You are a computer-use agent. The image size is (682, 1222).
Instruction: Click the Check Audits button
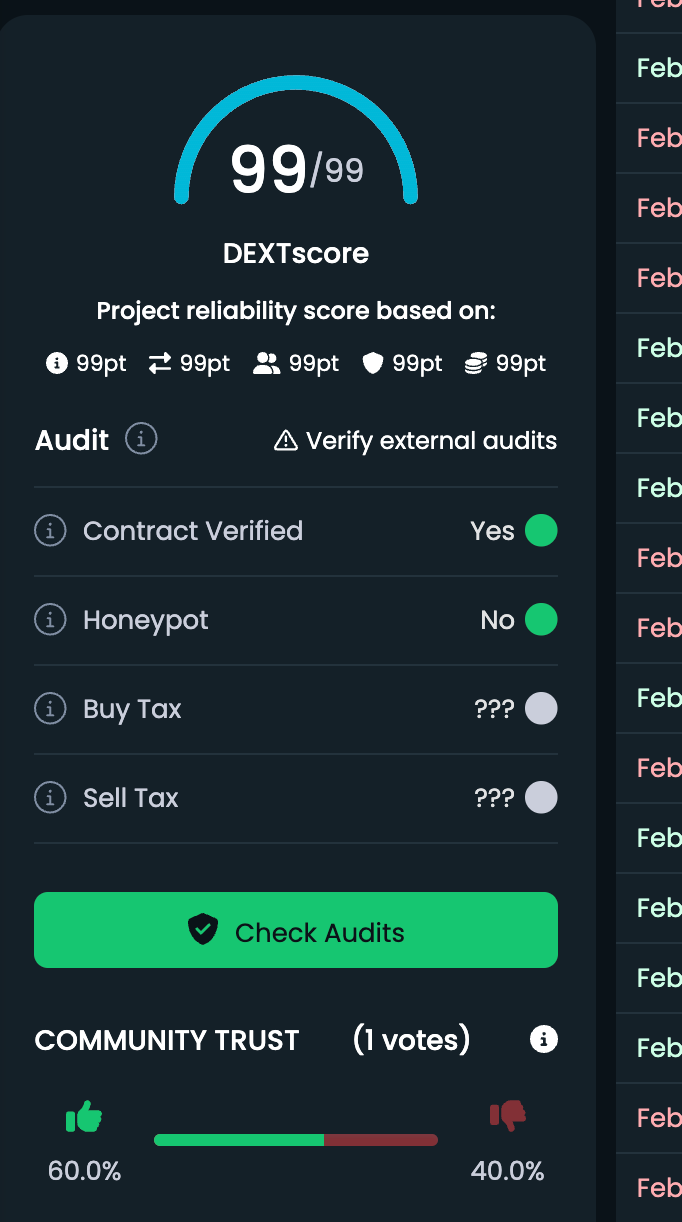point(296,930)
